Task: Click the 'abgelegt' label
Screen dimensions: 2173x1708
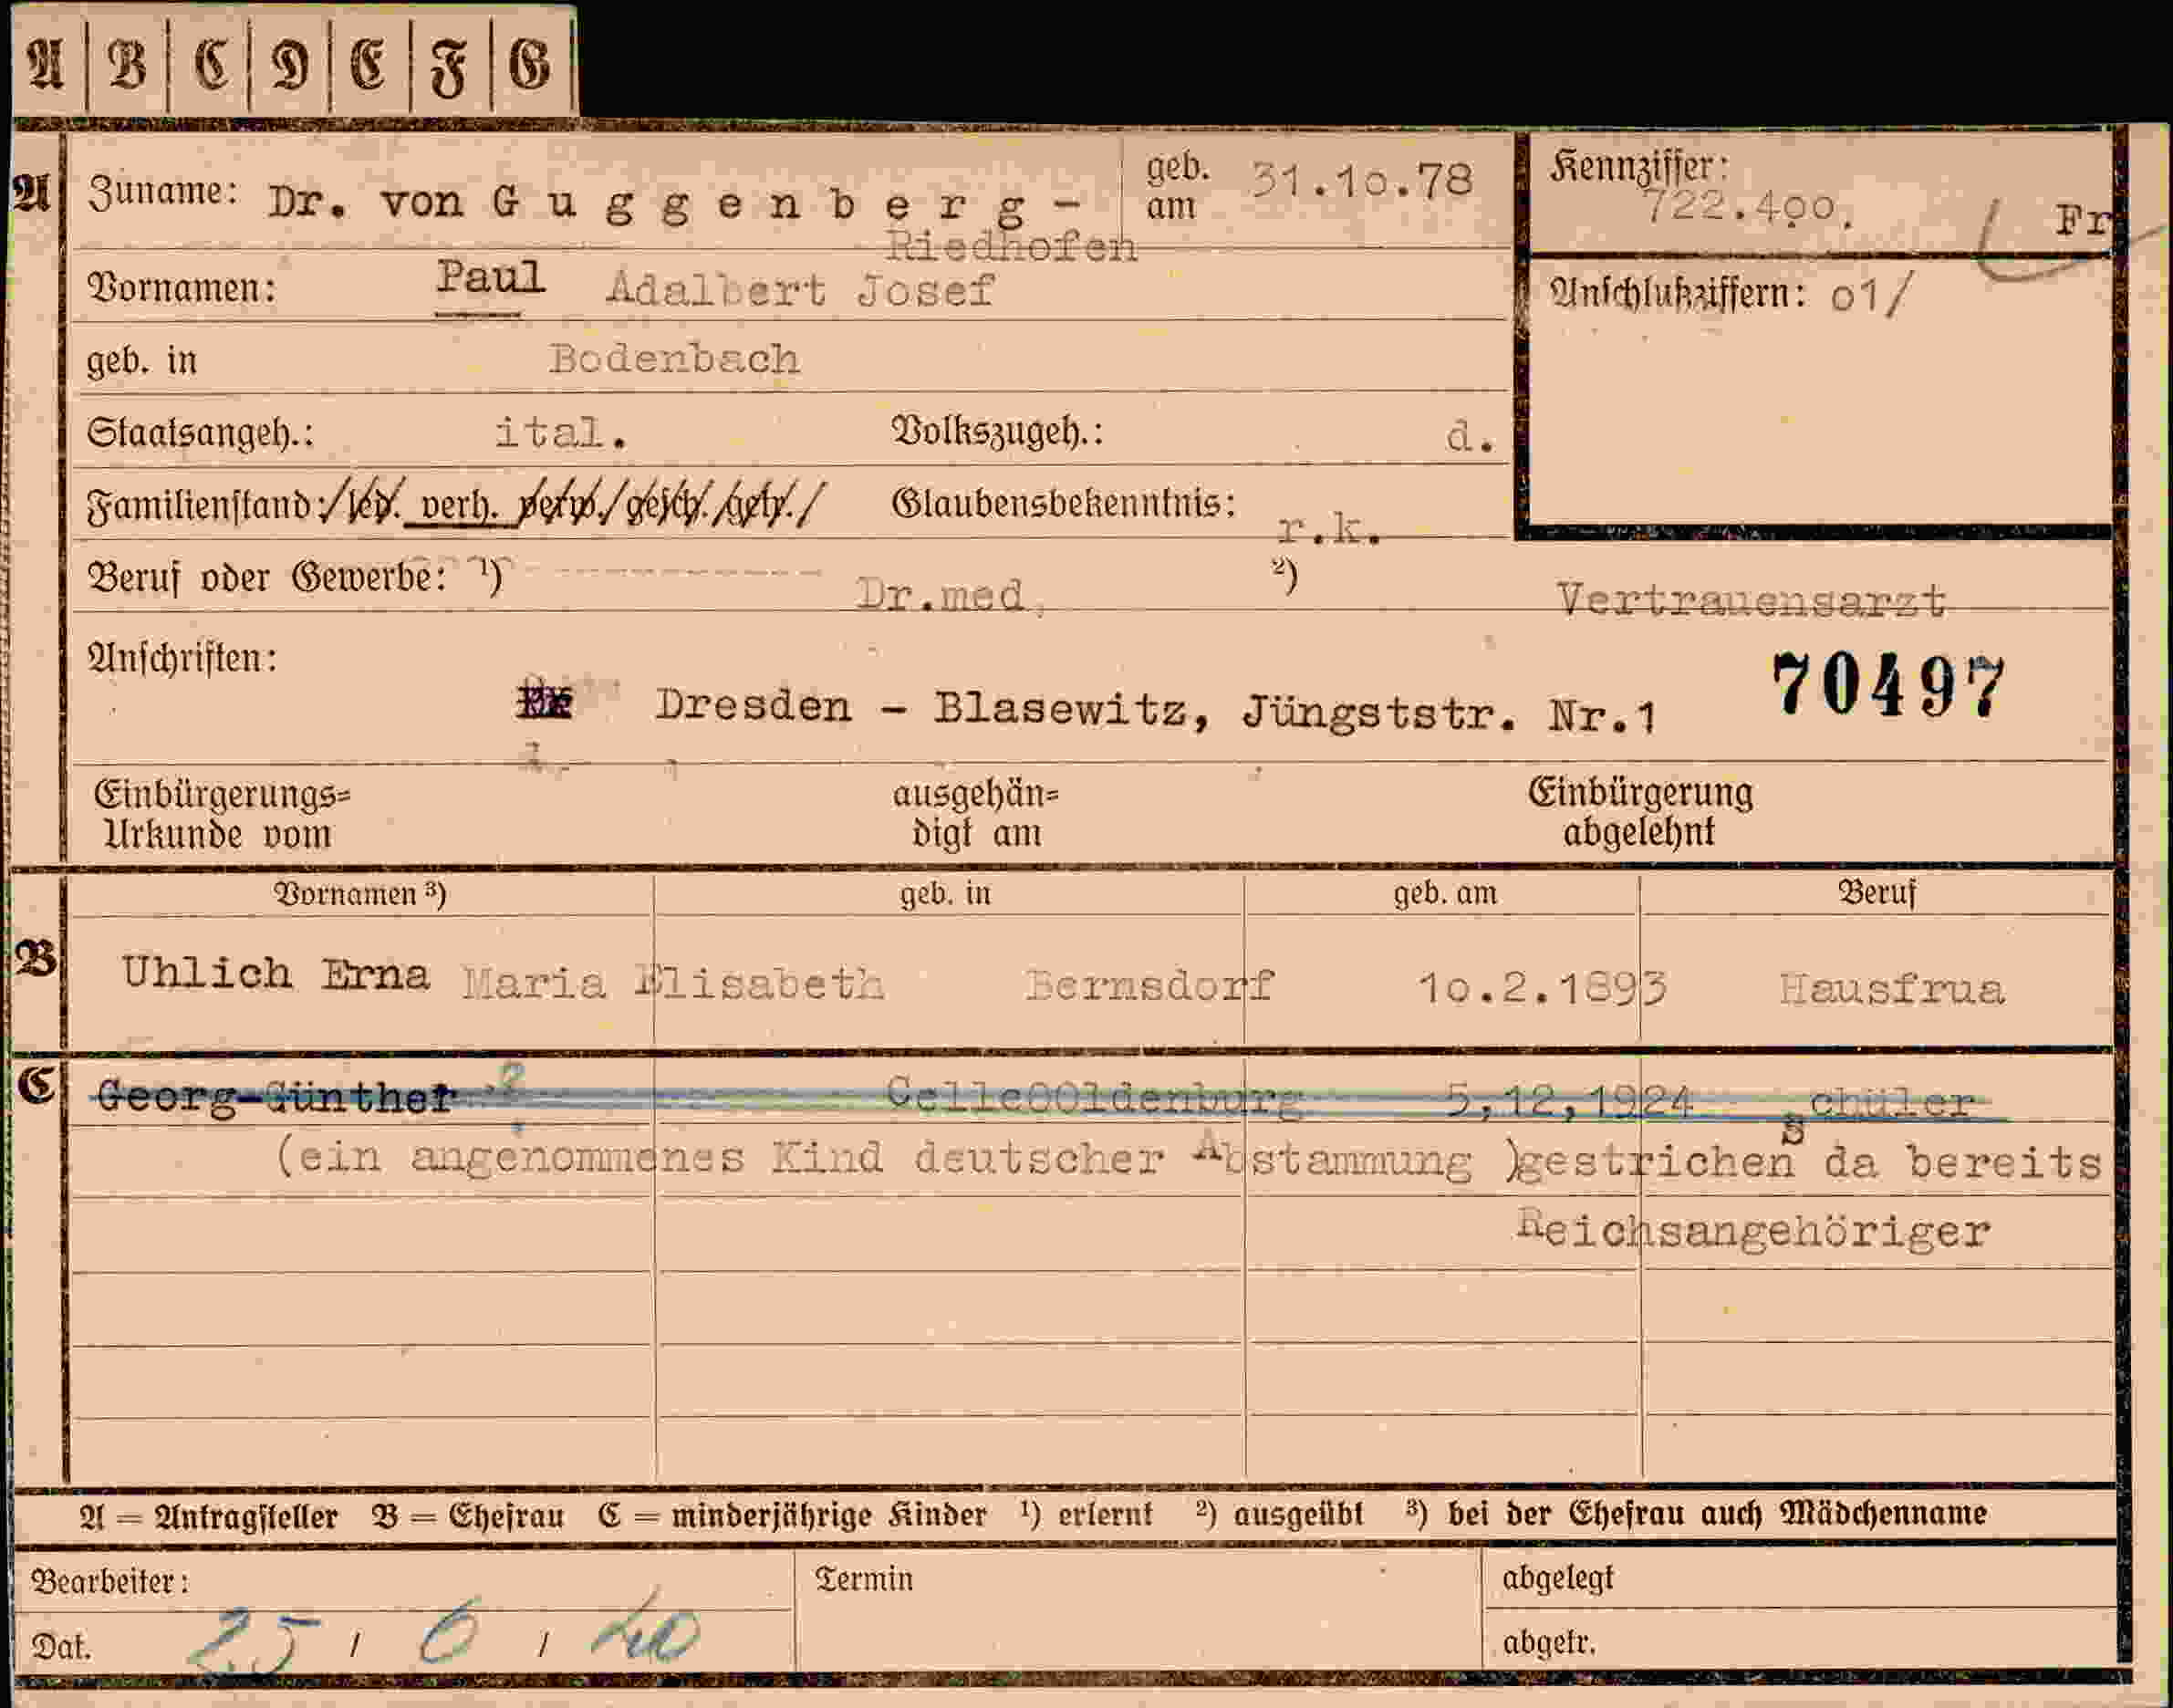Action: point(1558,1578)
